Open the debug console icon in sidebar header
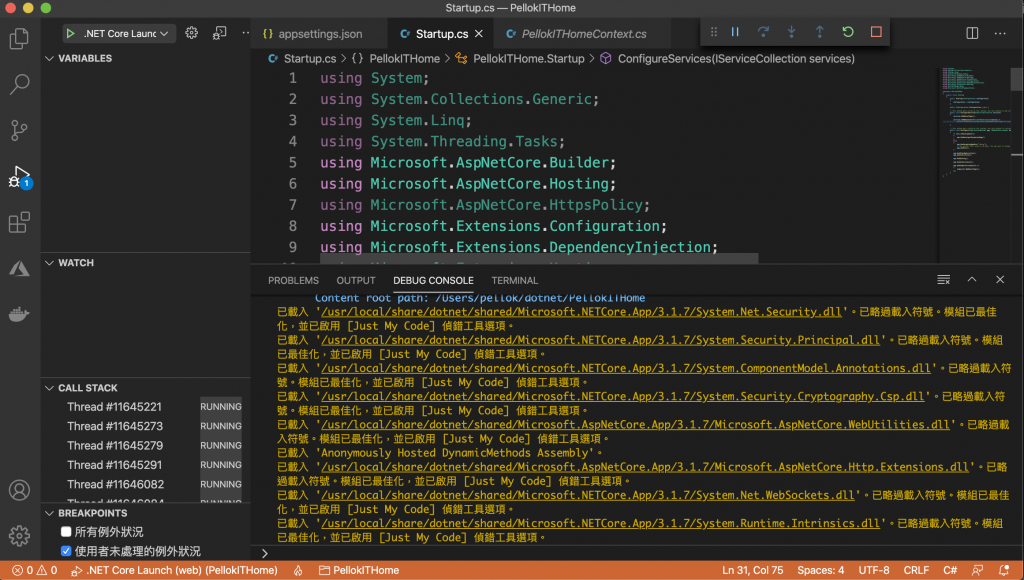The width and height of the screenshot is (1024, 580). coord(219,33)
